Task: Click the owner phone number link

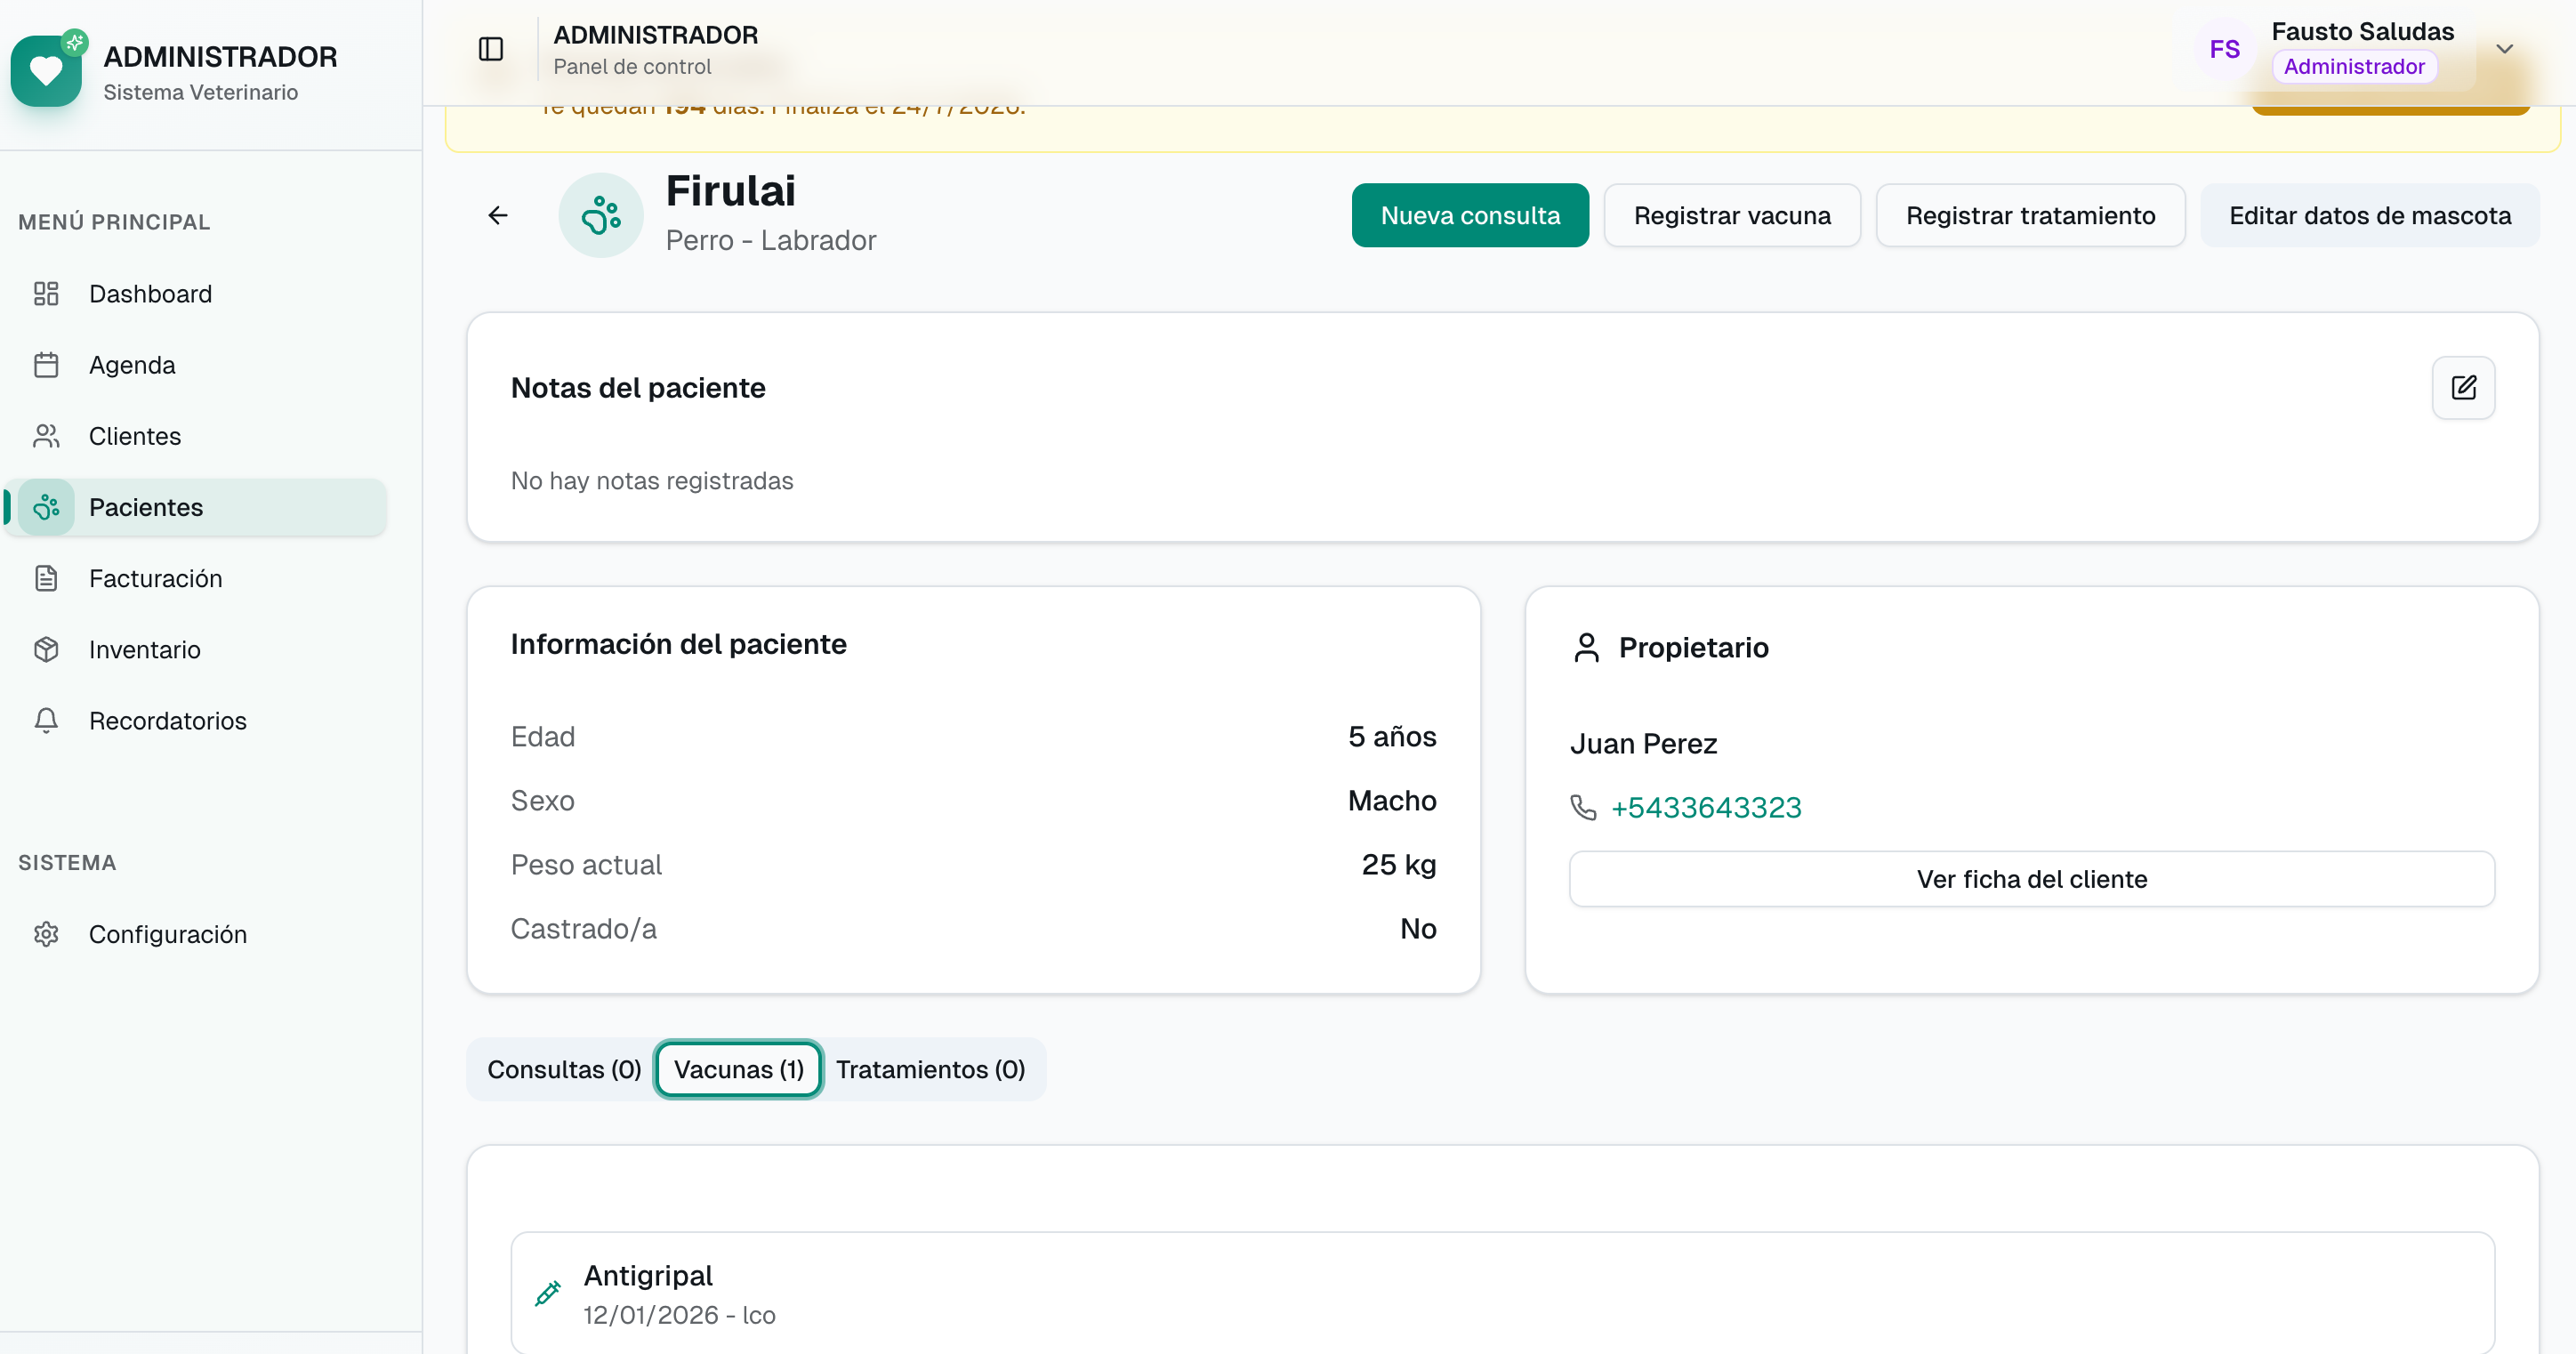Action: coord(1705,807)
